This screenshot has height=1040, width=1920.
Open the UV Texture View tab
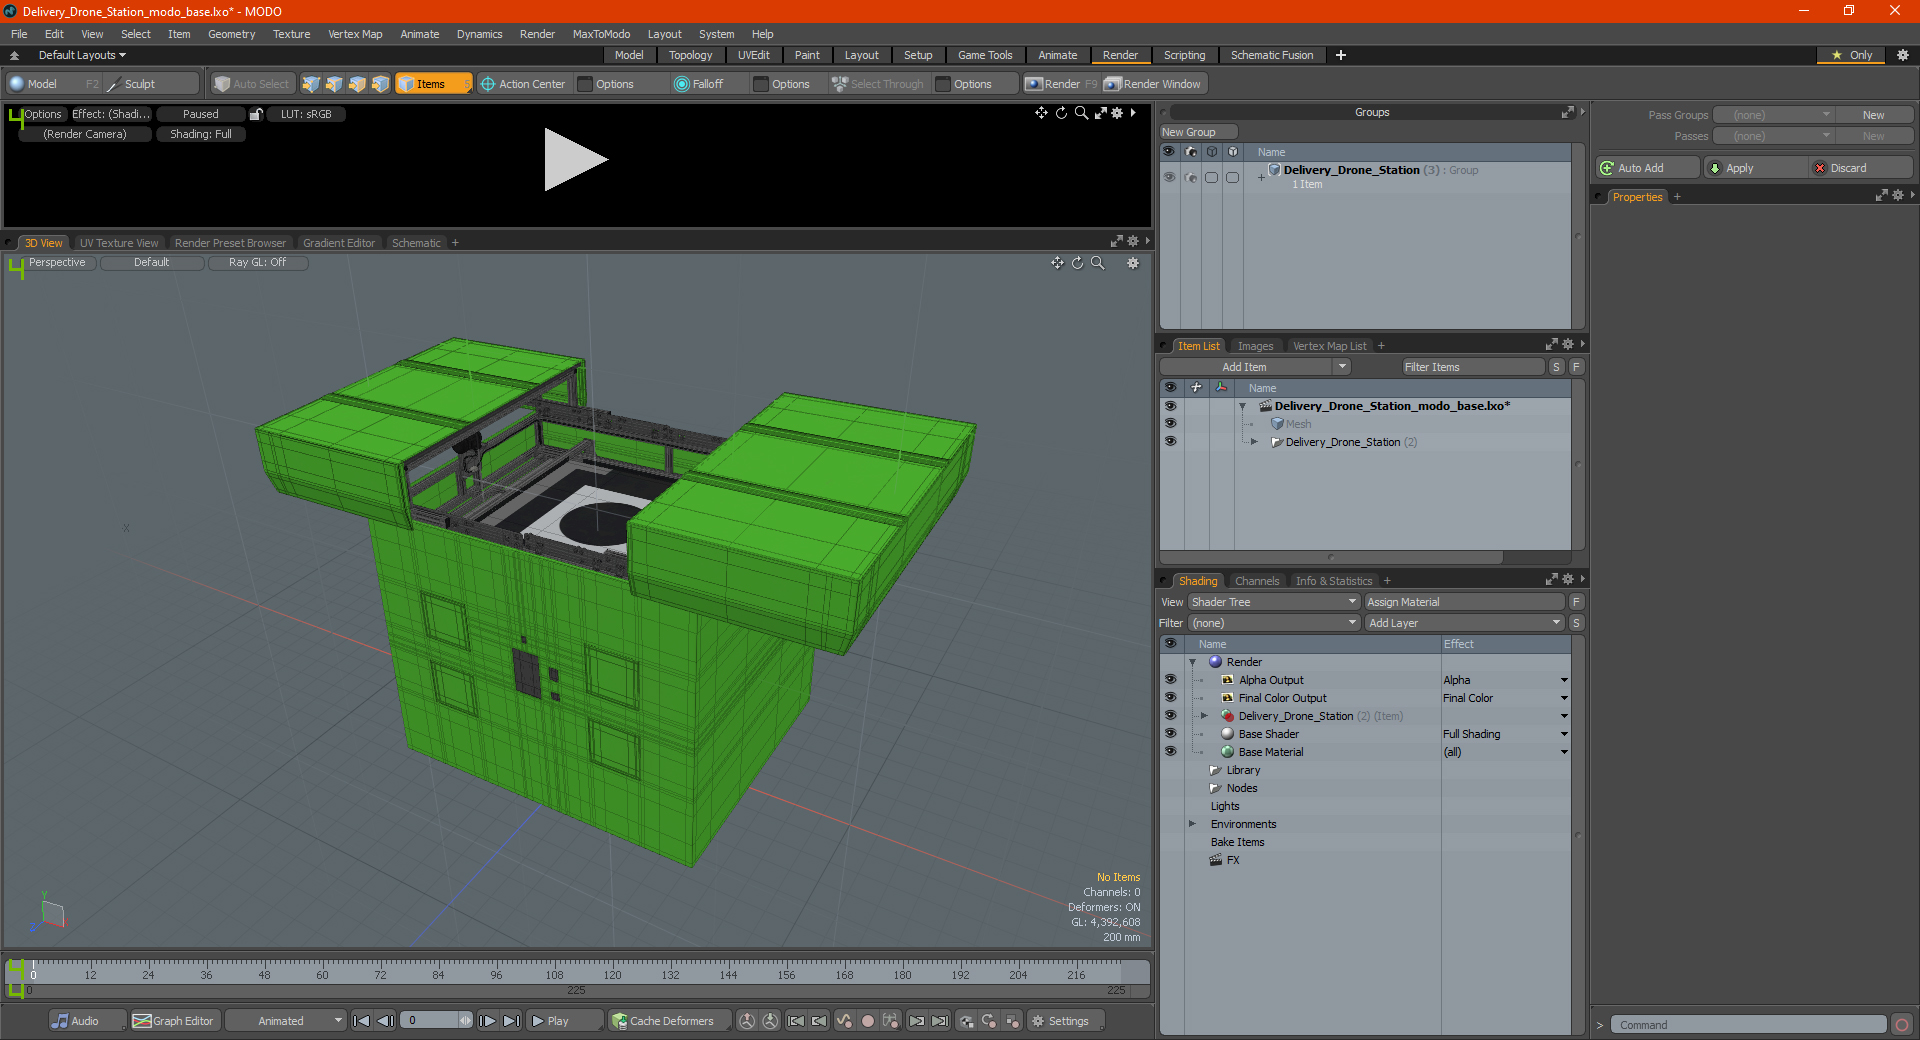[x=119, y=243]
